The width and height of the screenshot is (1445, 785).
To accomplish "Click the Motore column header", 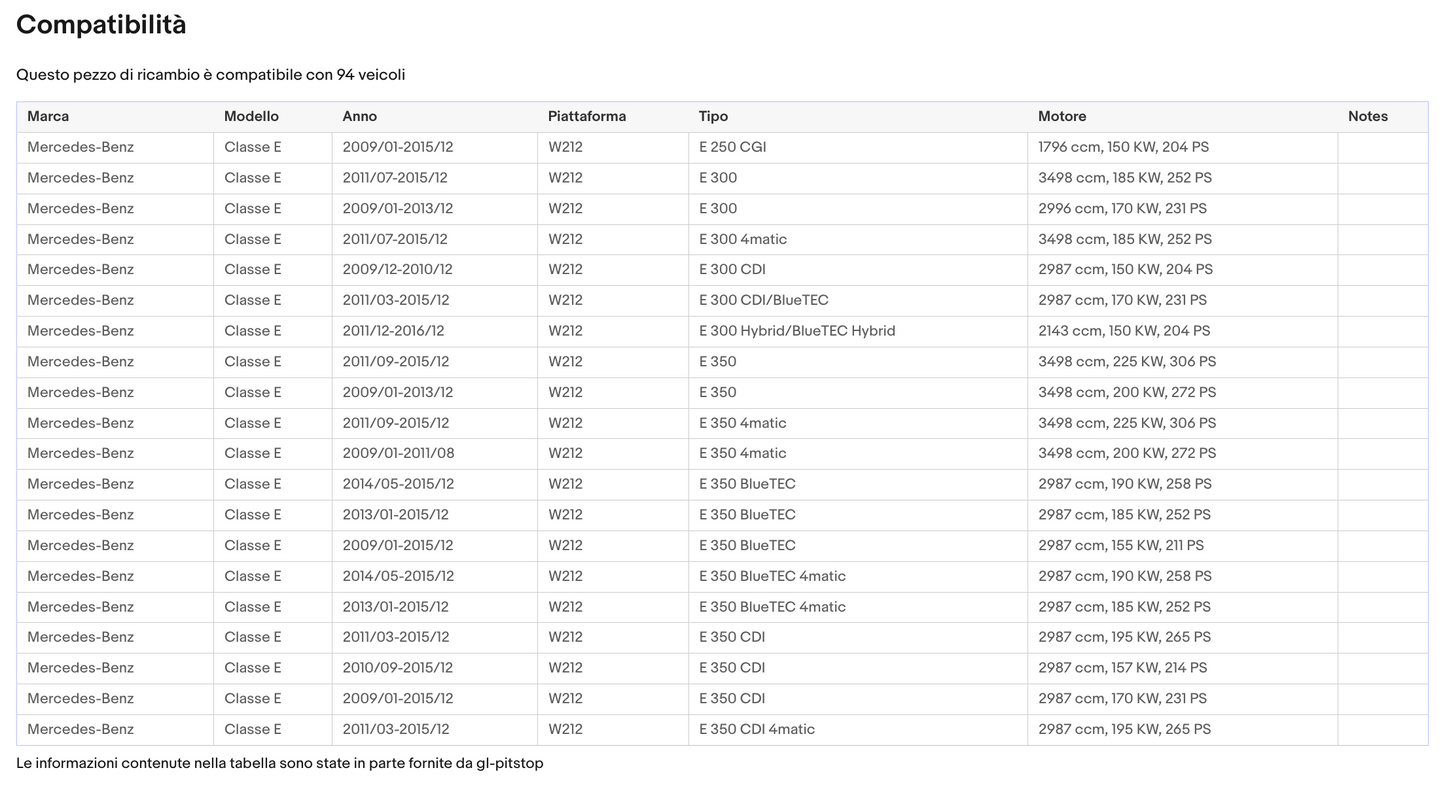I will [x=1183, y=117].
